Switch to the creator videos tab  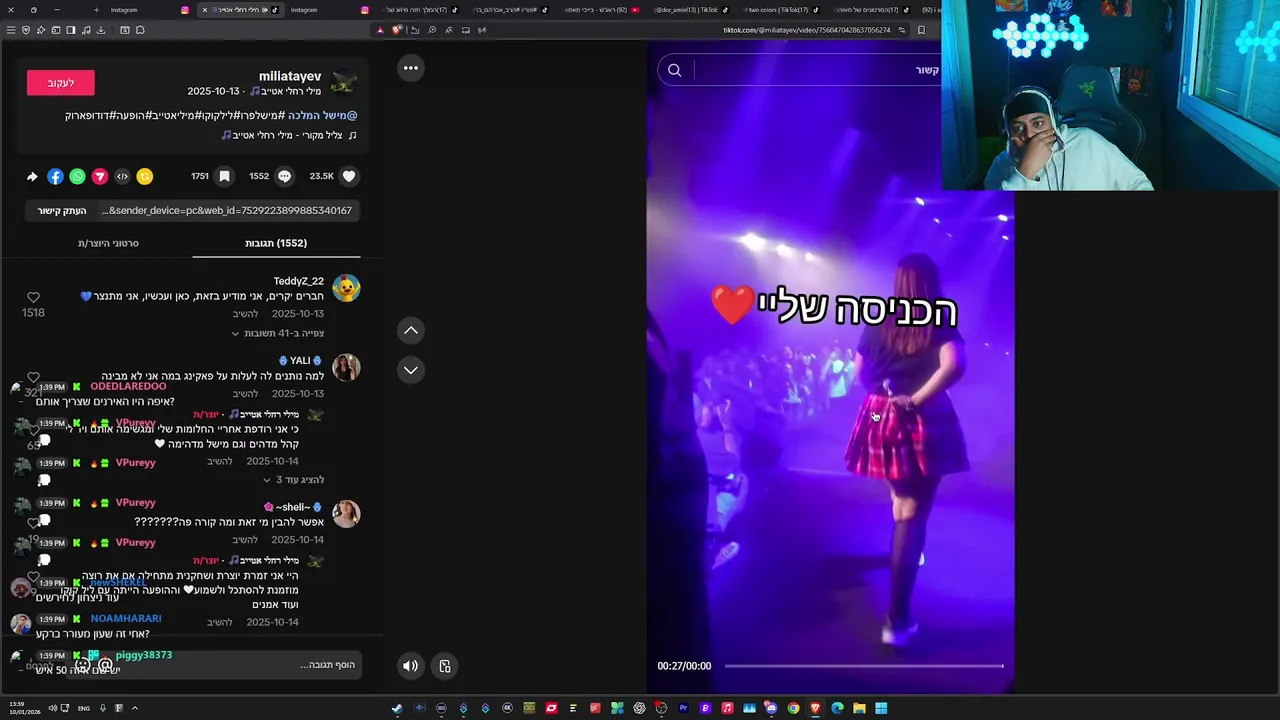point(108,243)
